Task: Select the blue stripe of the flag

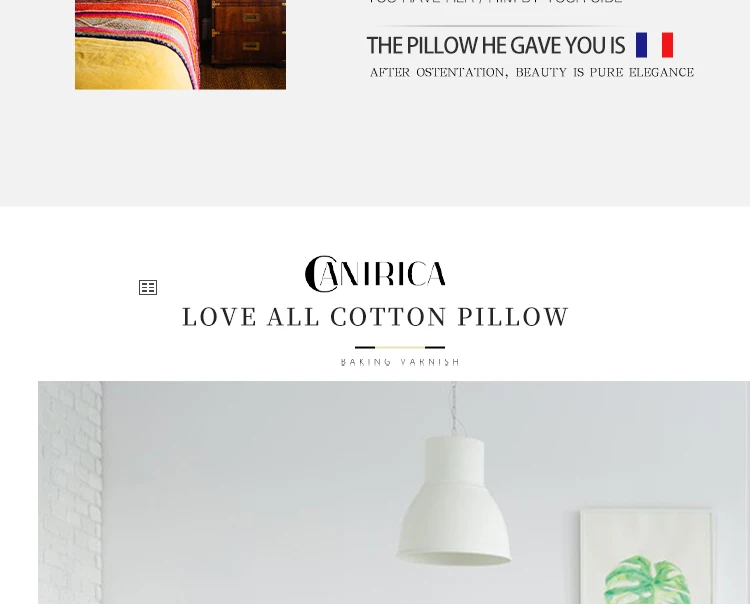Action: [641, 45]
